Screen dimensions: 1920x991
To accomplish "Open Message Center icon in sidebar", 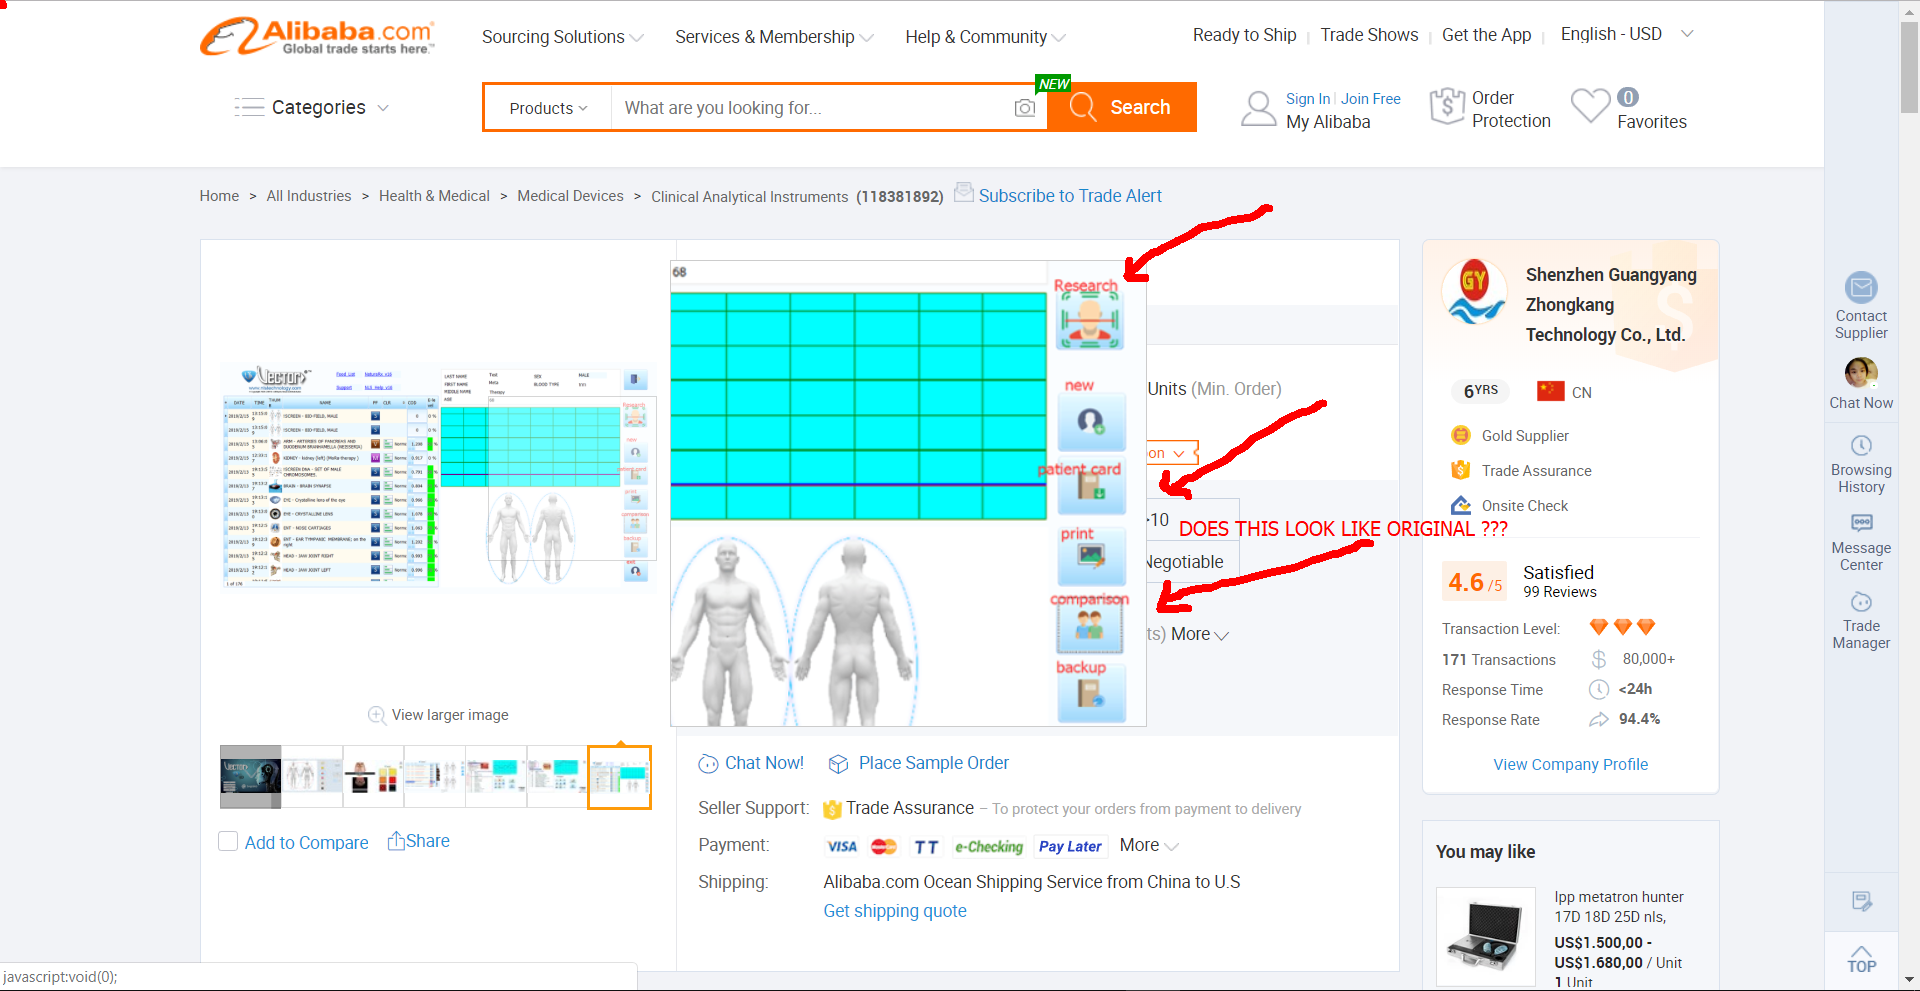I will point(1860,523).
